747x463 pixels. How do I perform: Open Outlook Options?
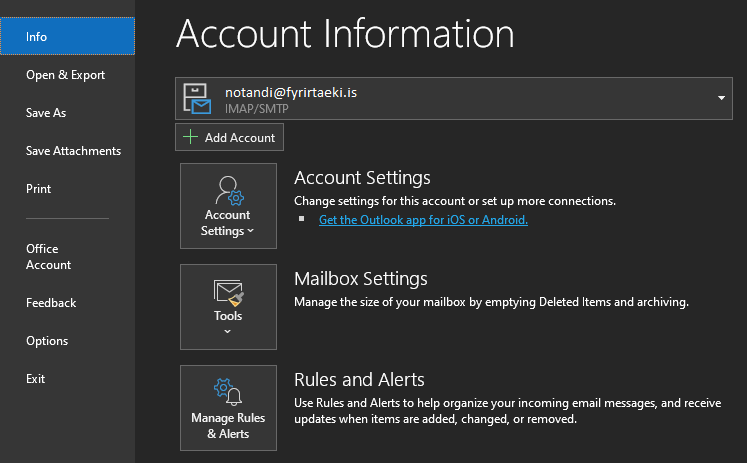(47, 341)
